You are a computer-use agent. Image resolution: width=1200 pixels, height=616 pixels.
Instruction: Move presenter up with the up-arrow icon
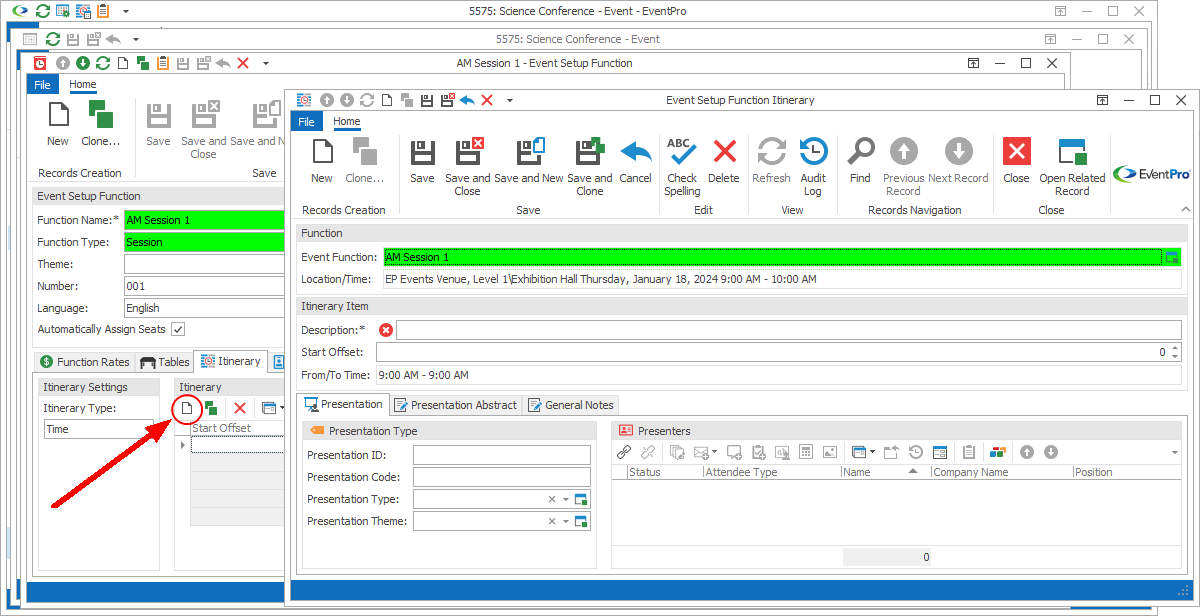point(1027,452)
